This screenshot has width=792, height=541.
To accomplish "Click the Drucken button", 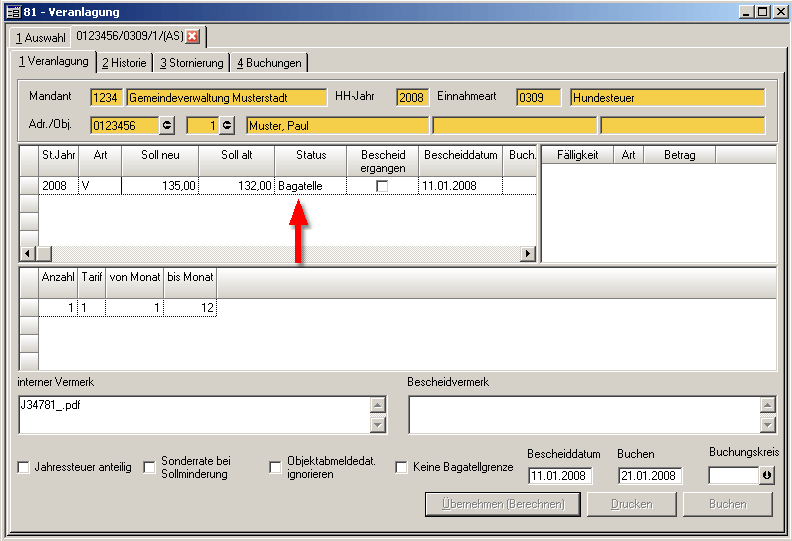I will coord(631,504).
